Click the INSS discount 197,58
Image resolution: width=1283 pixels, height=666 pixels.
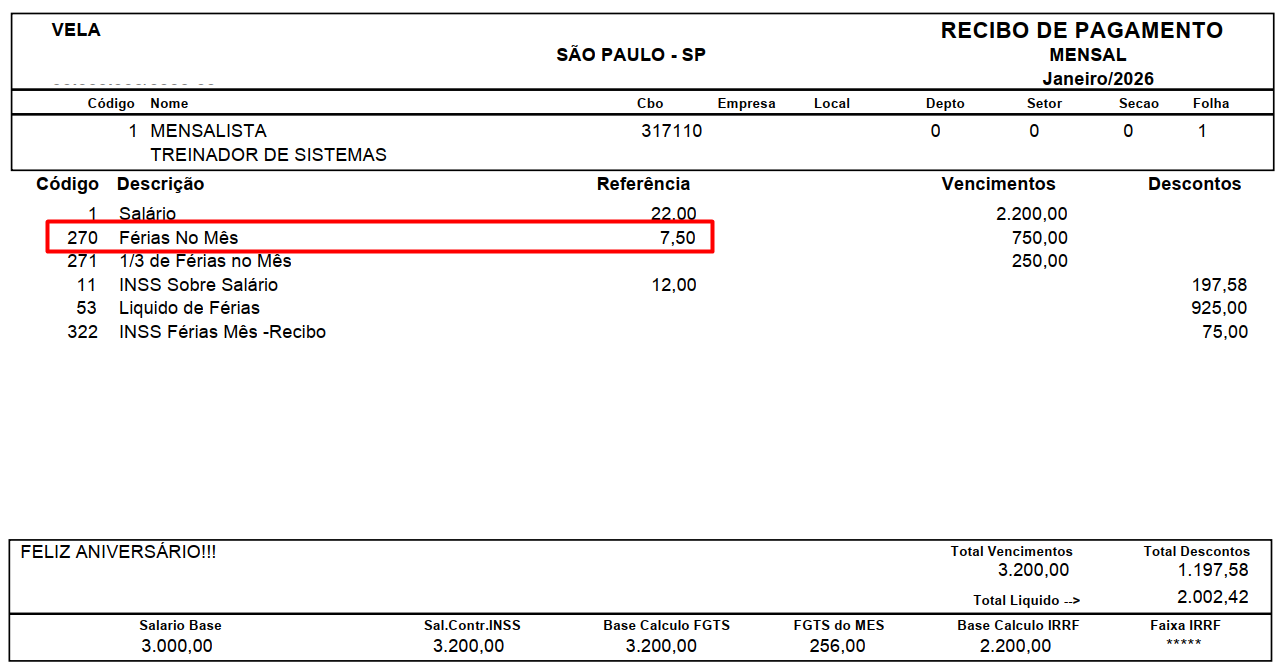click(1220, 285)
